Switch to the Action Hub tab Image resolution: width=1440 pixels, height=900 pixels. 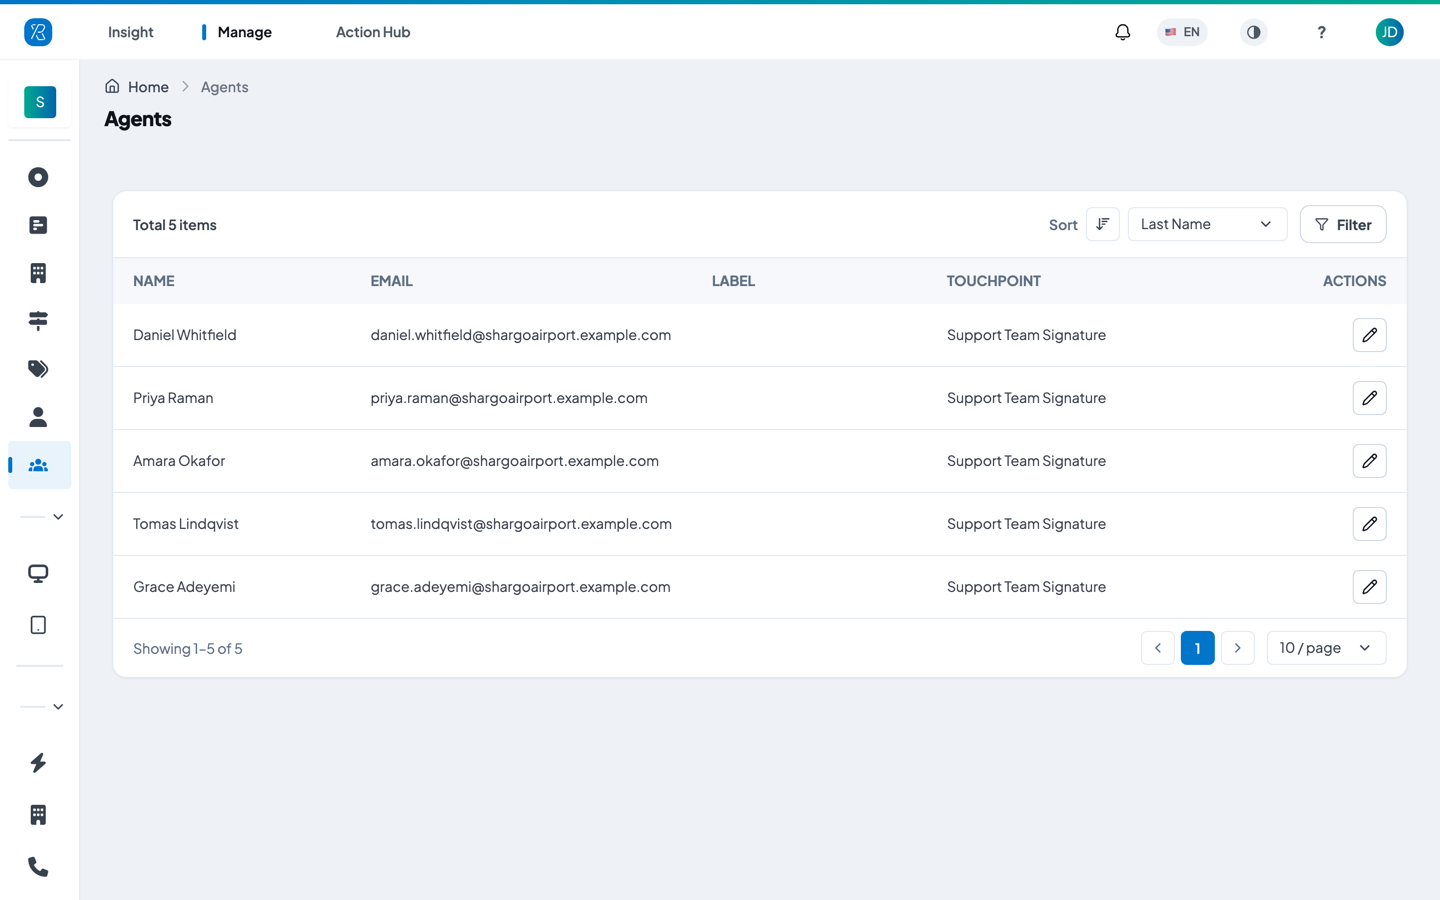pos(373,32)
